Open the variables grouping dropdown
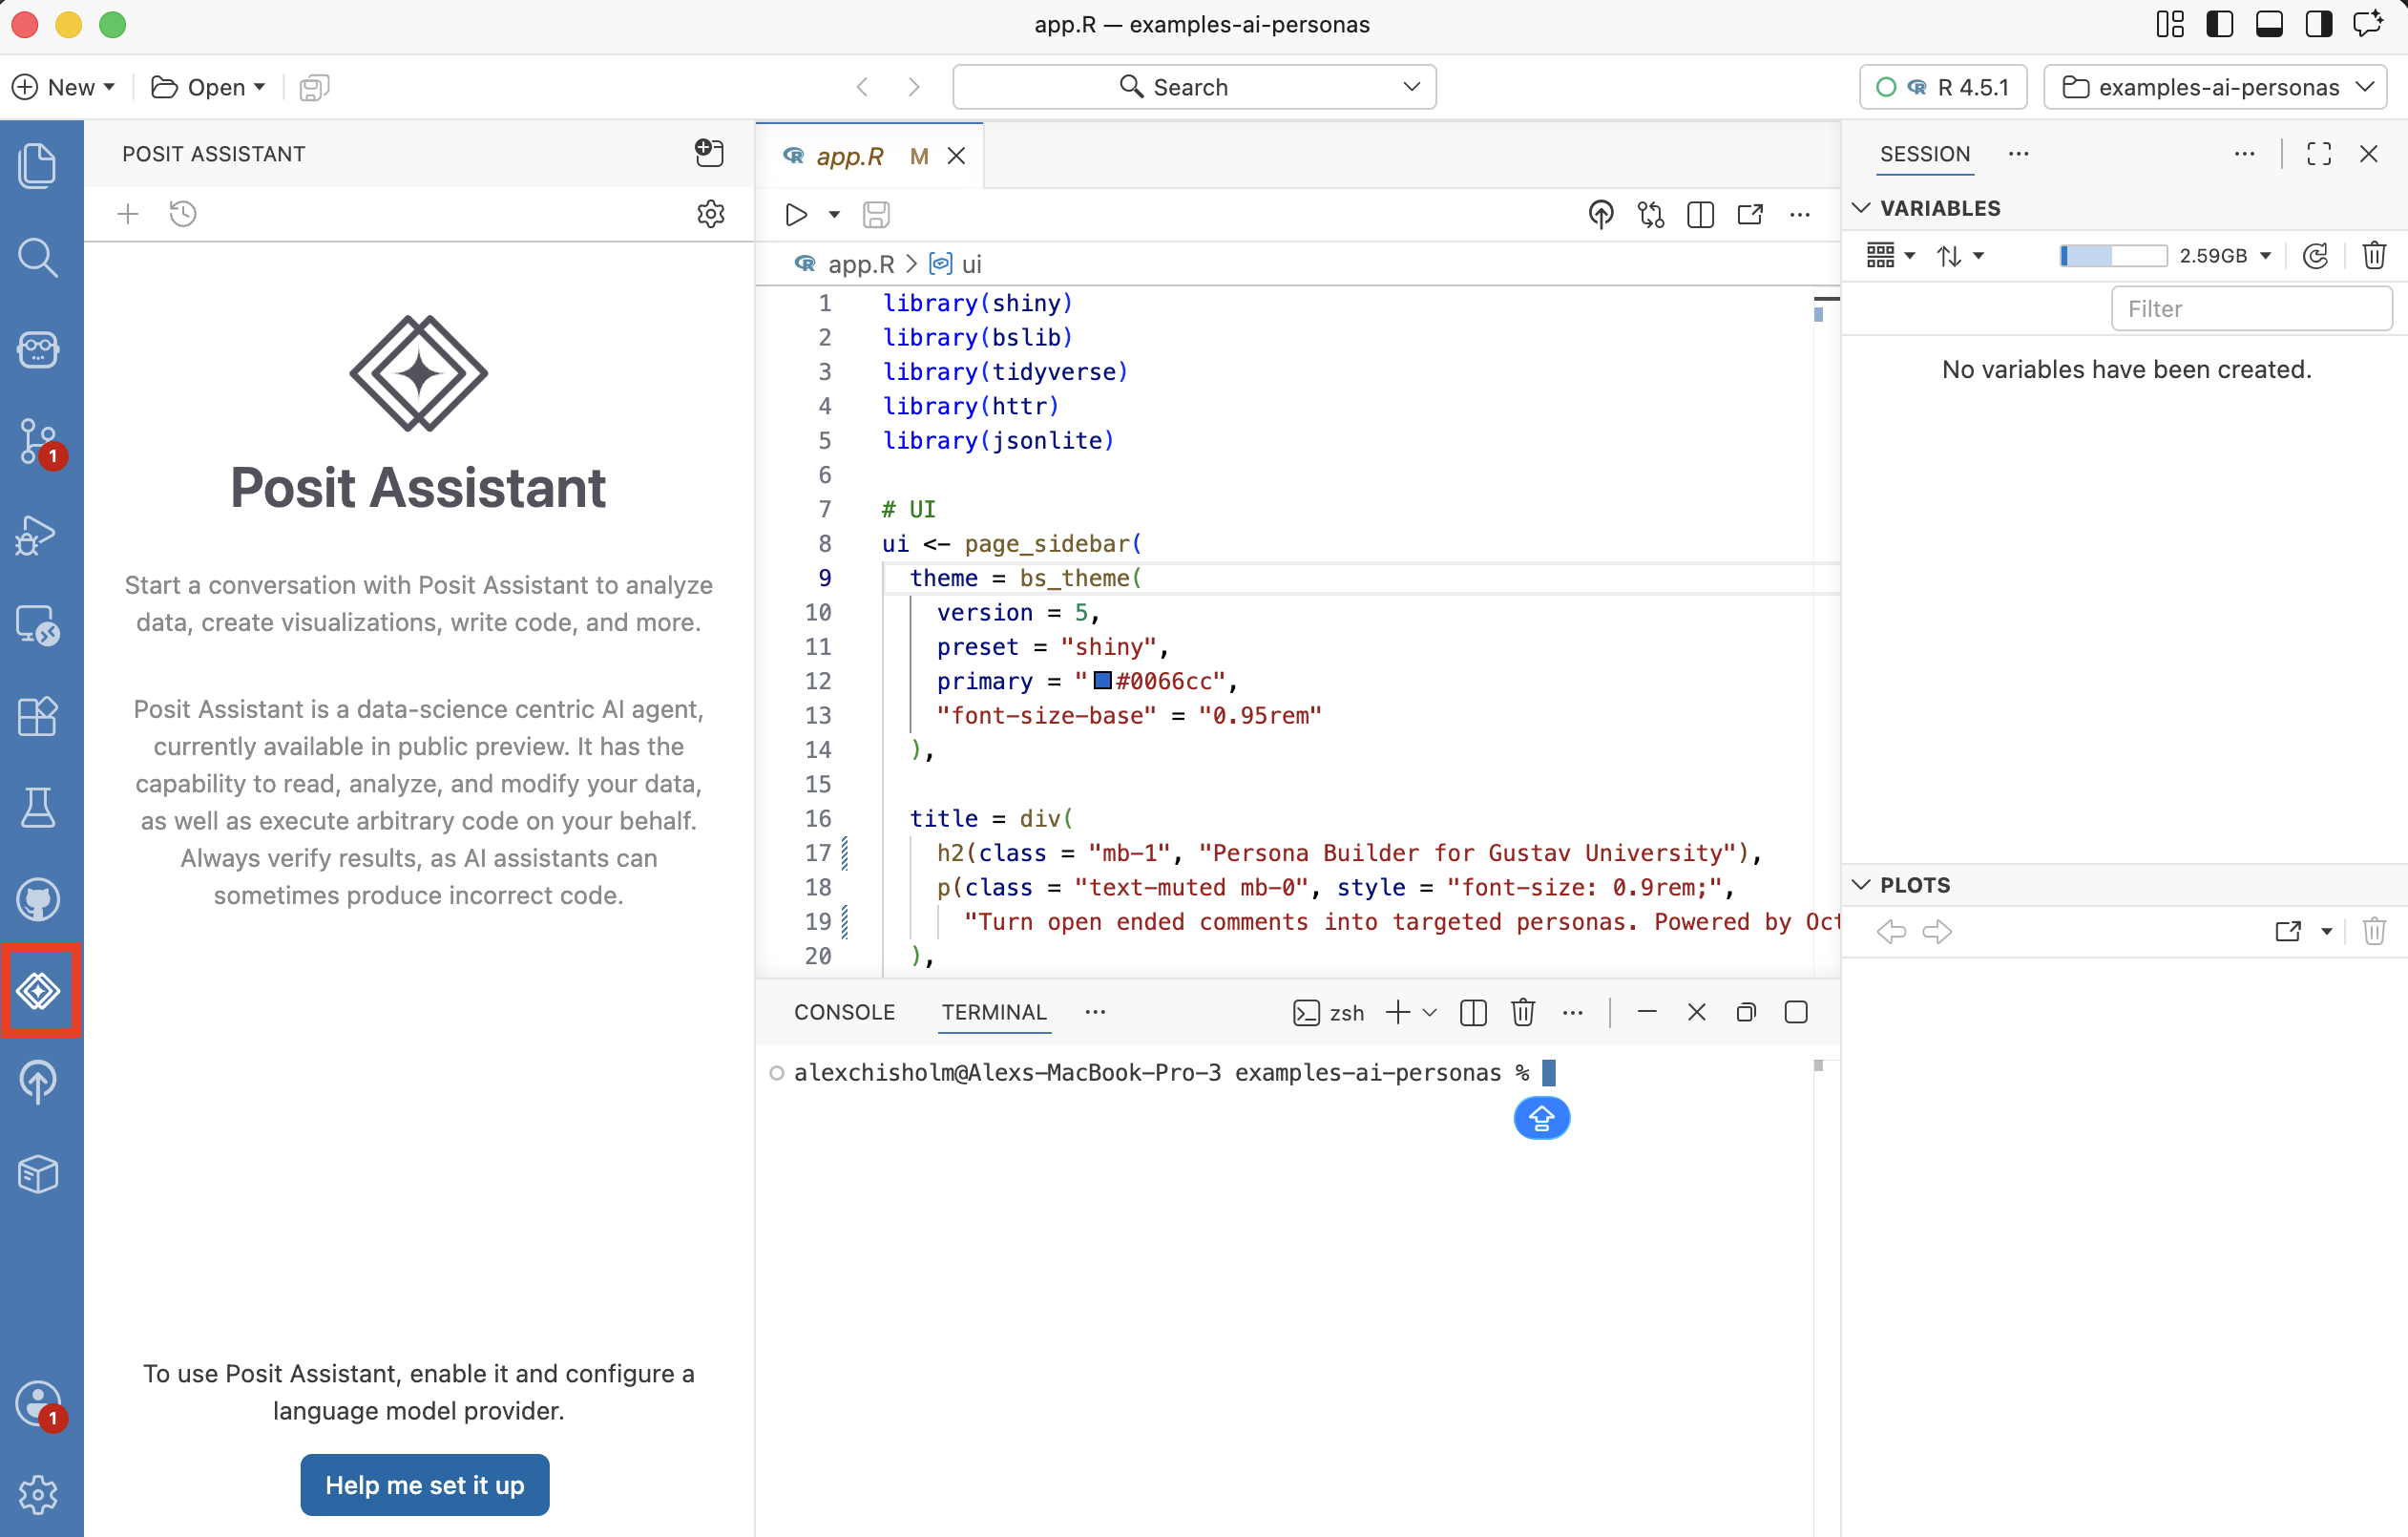 point(1890,256)
